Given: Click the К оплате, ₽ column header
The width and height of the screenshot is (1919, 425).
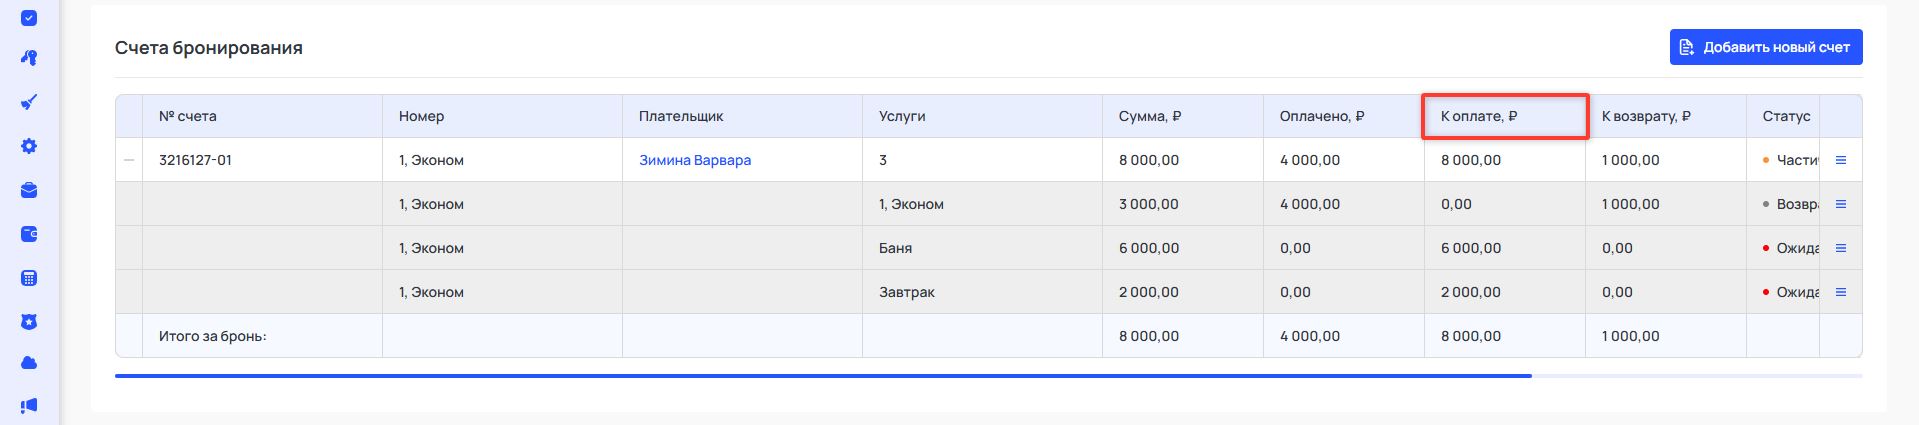Looking at the screenshot, I should click(1478, 116).
